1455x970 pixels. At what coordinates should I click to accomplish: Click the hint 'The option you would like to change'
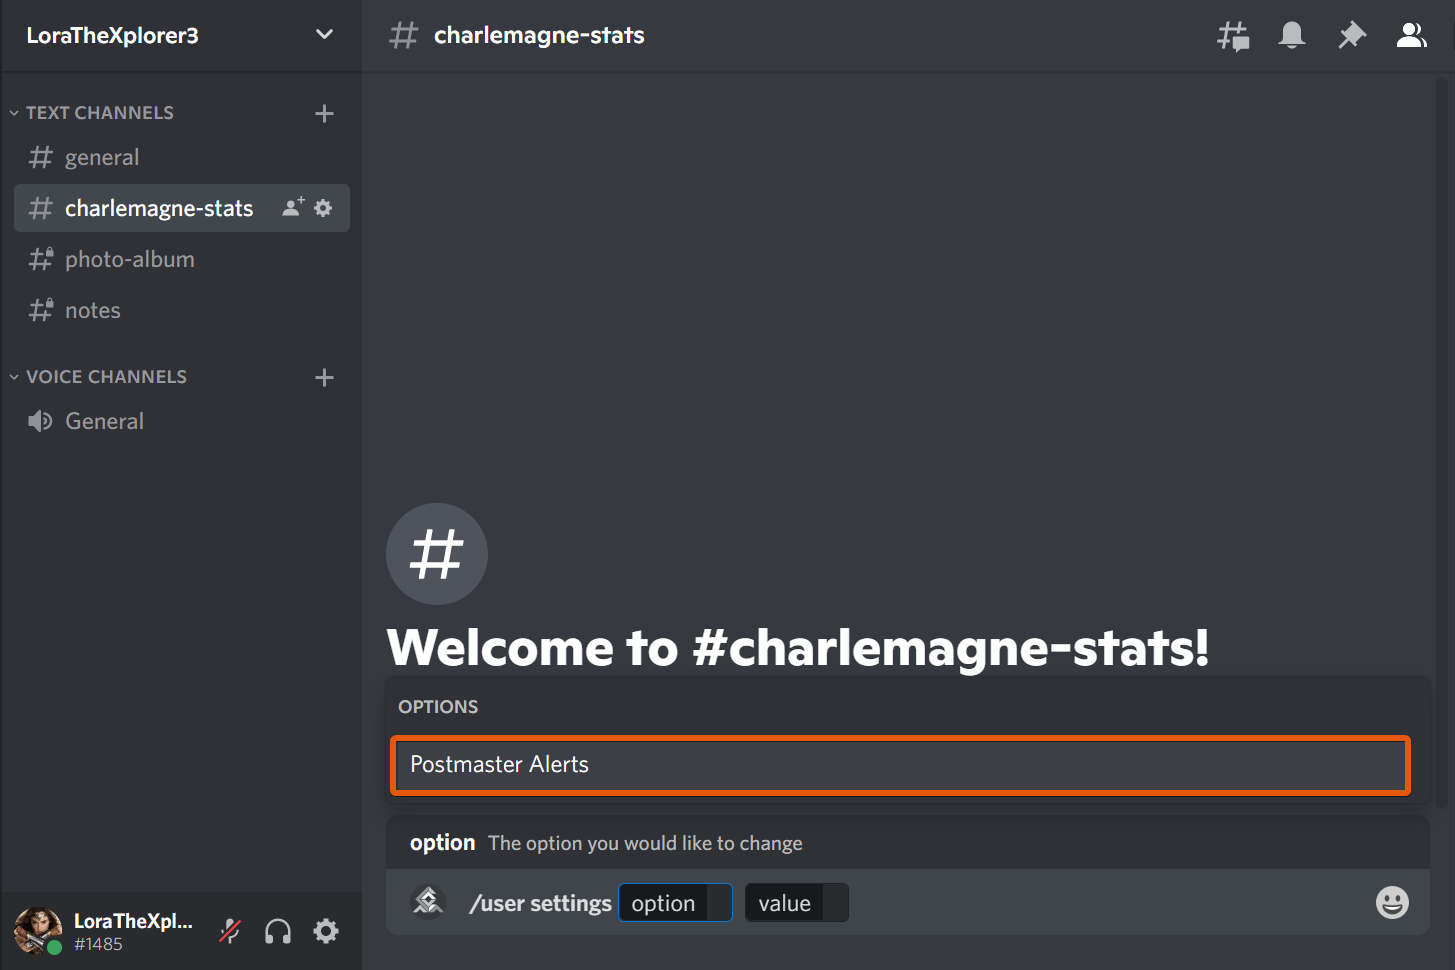point(645,843)
